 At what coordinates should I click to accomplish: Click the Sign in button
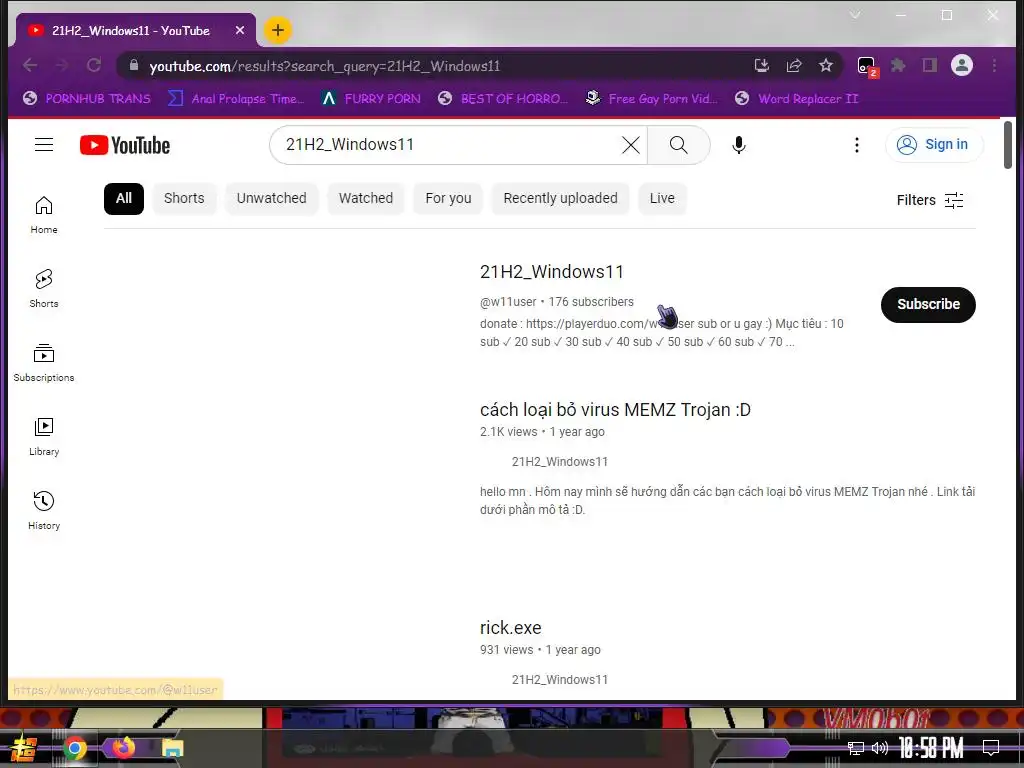pos(934,144)
